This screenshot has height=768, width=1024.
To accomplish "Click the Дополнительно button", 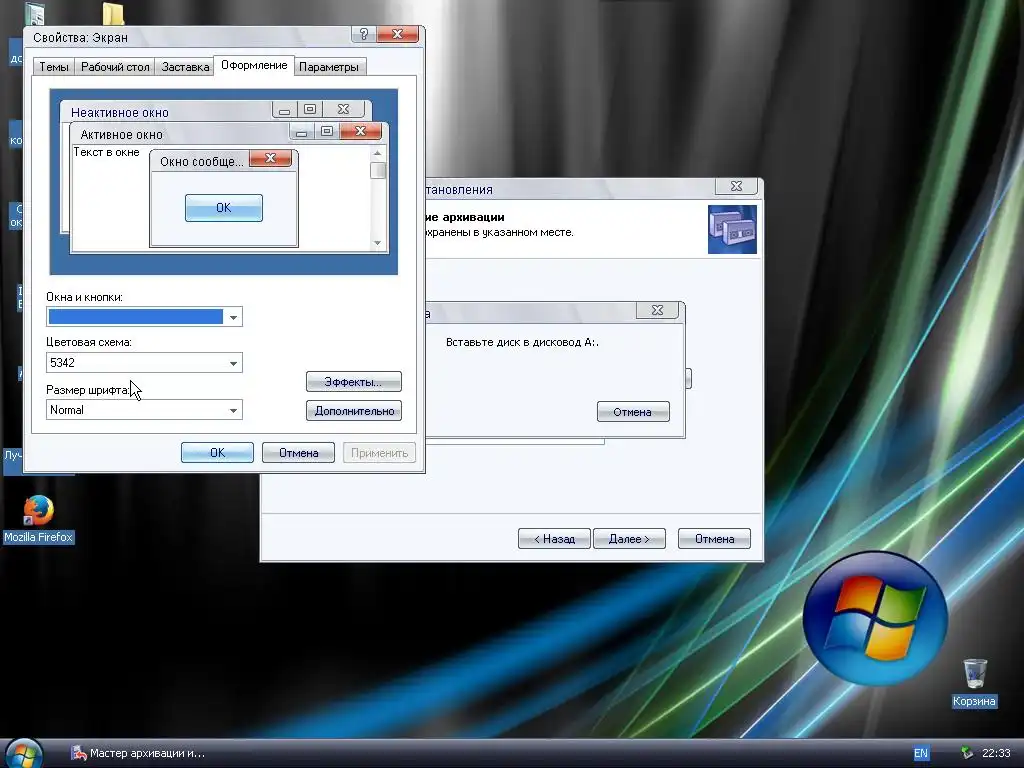I will (353, 411).
